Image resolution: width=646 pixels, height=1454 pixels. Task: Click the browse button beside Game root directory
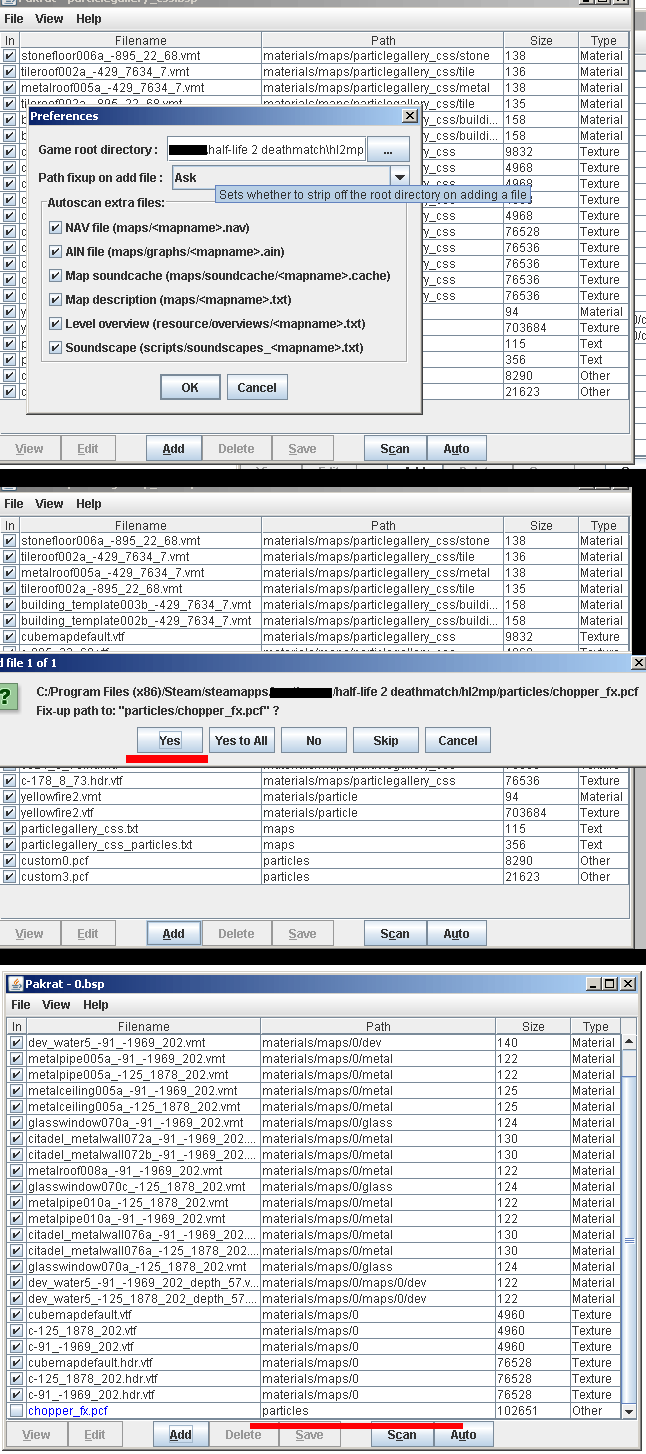(x=388, y=150)
